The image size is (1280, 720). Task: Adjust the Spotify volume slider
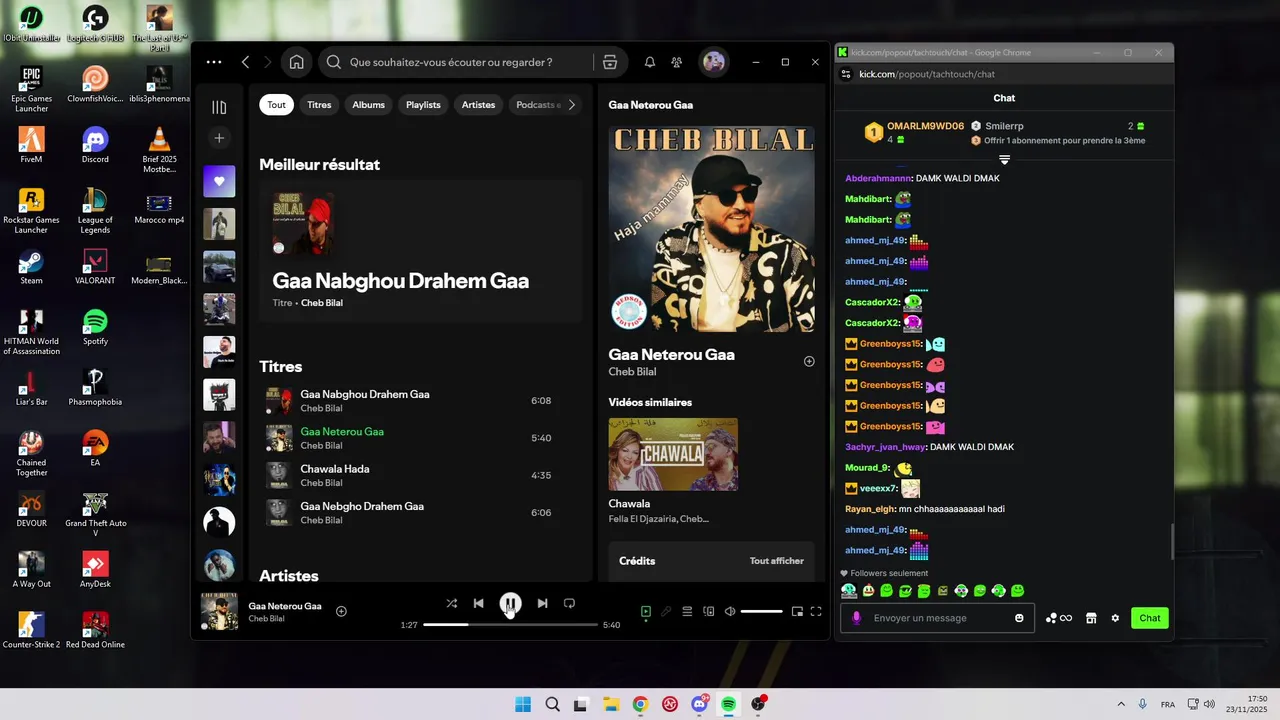click(762, 611)
